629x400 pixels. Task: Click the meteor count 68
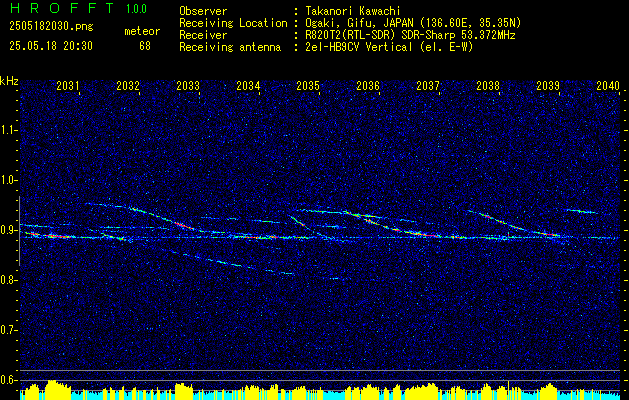point(145,46)
